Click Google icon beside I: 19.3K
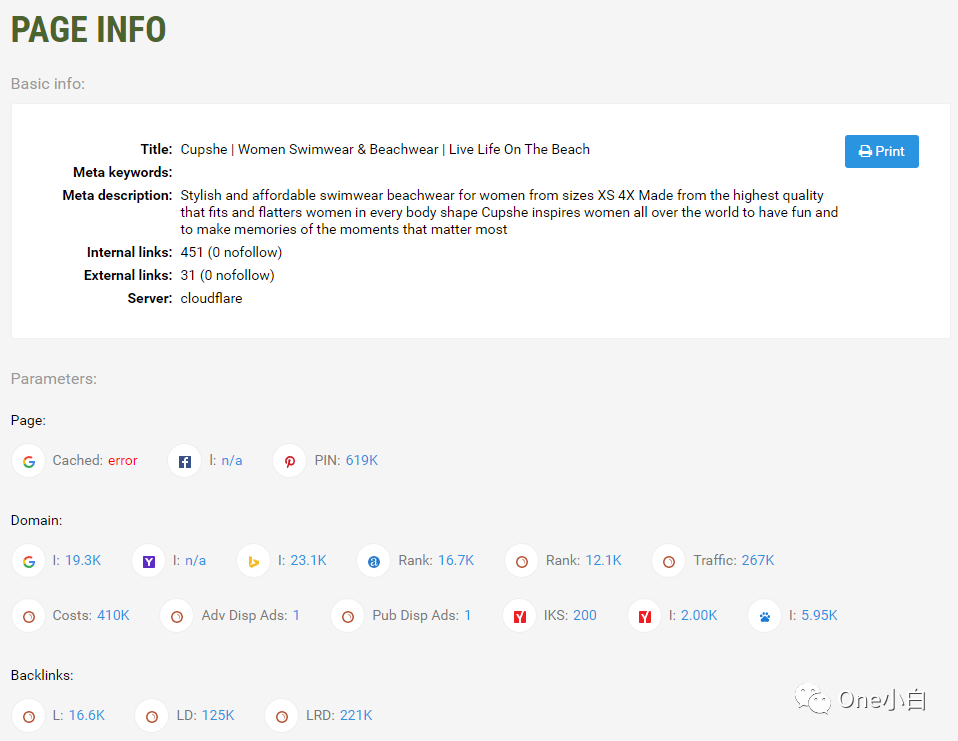 click(29, 561)
